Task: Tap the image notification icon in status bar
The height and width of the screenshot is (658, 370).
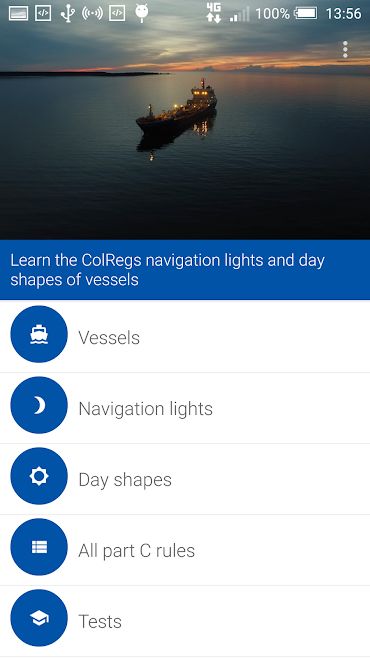Action: (18, 13)
